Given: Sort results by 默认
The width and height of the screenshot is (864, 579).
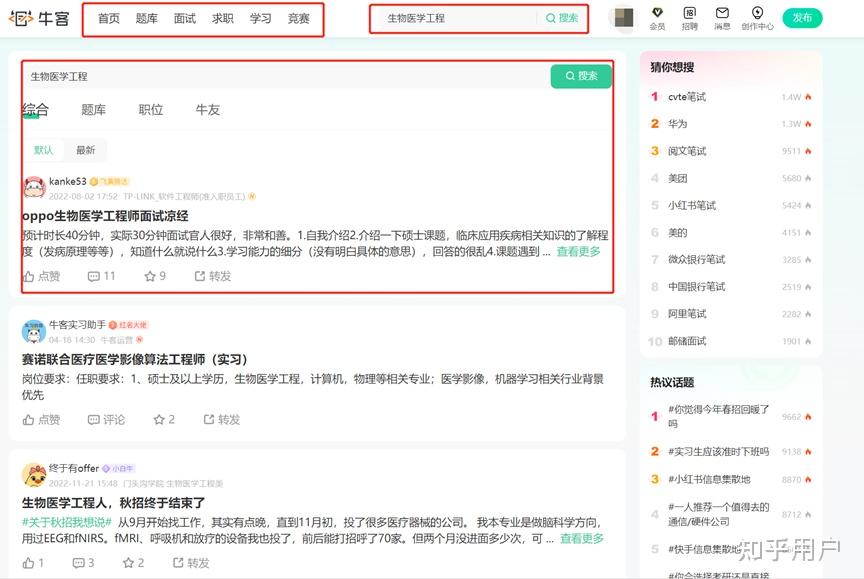Looking at the screenshot, I should [x=44, y=150].
